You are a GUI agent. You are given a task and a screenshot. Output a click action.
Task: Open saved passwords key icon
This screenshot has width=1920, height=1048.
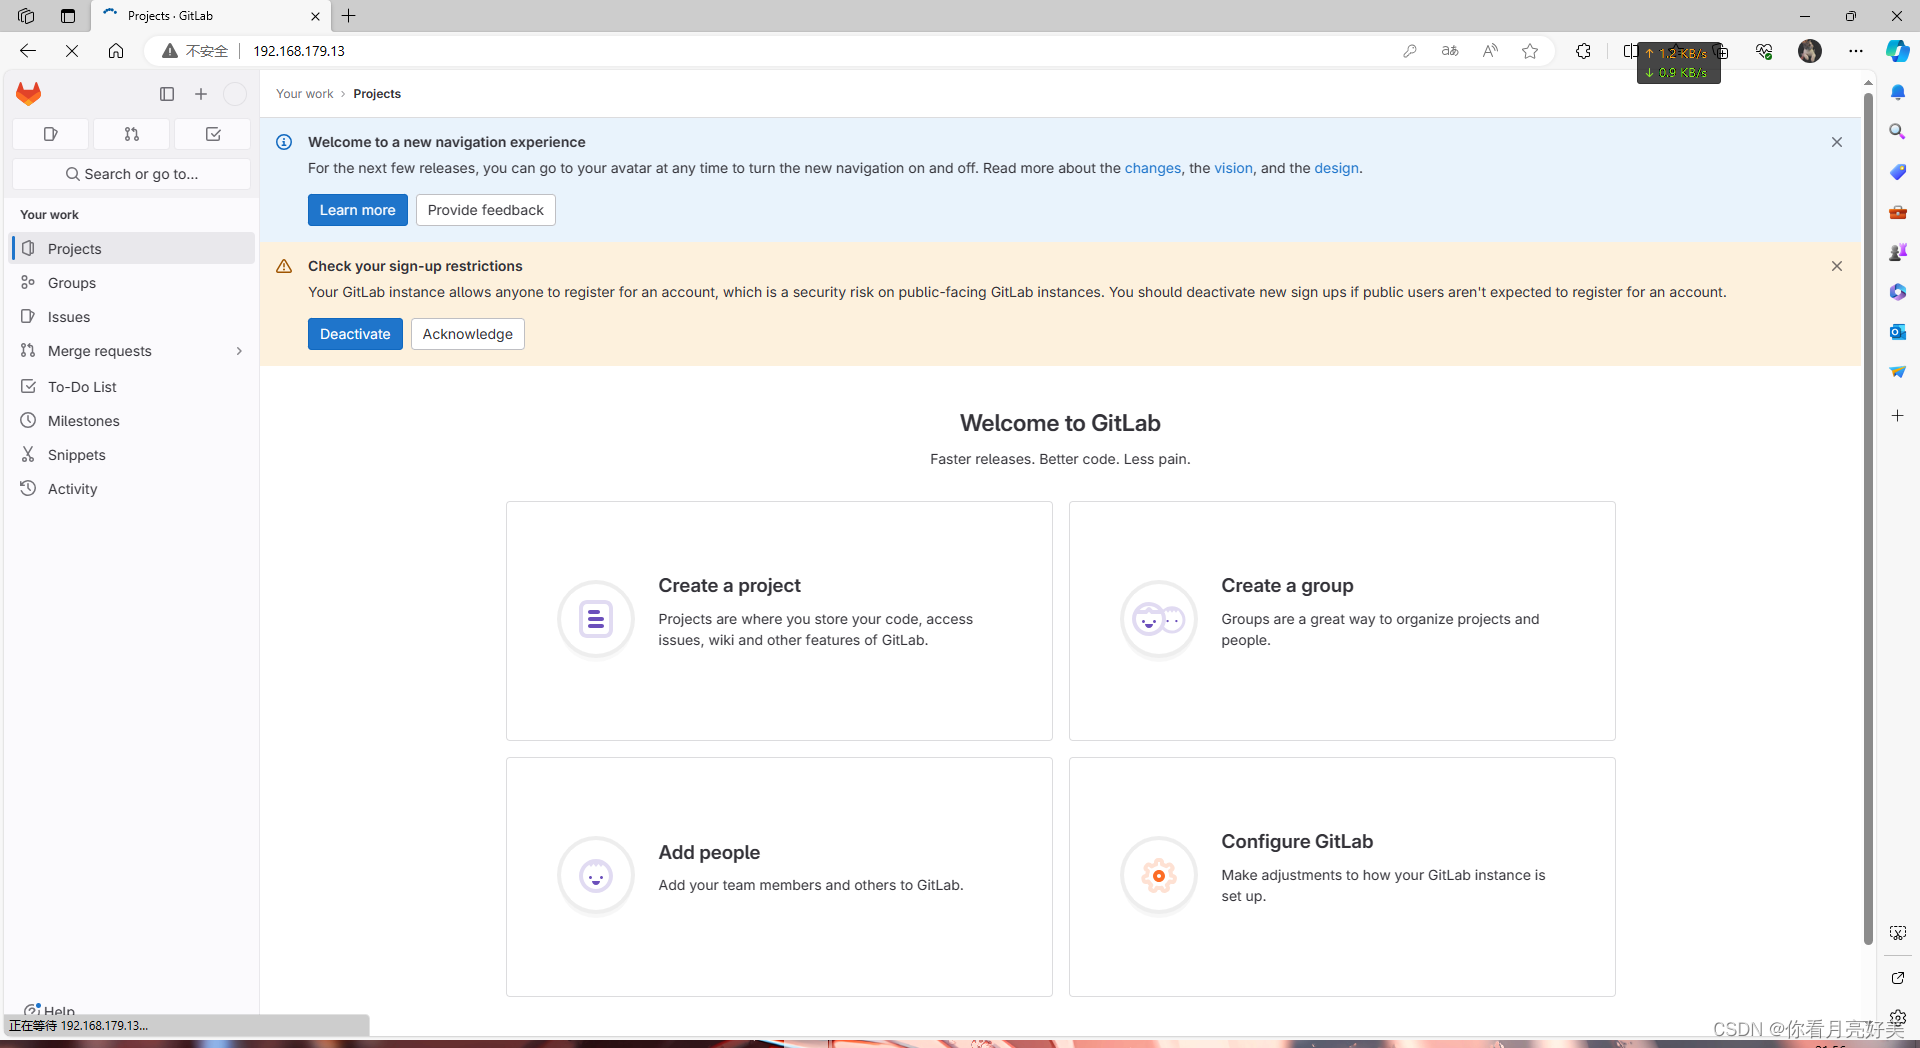(x=1410, y=51)
